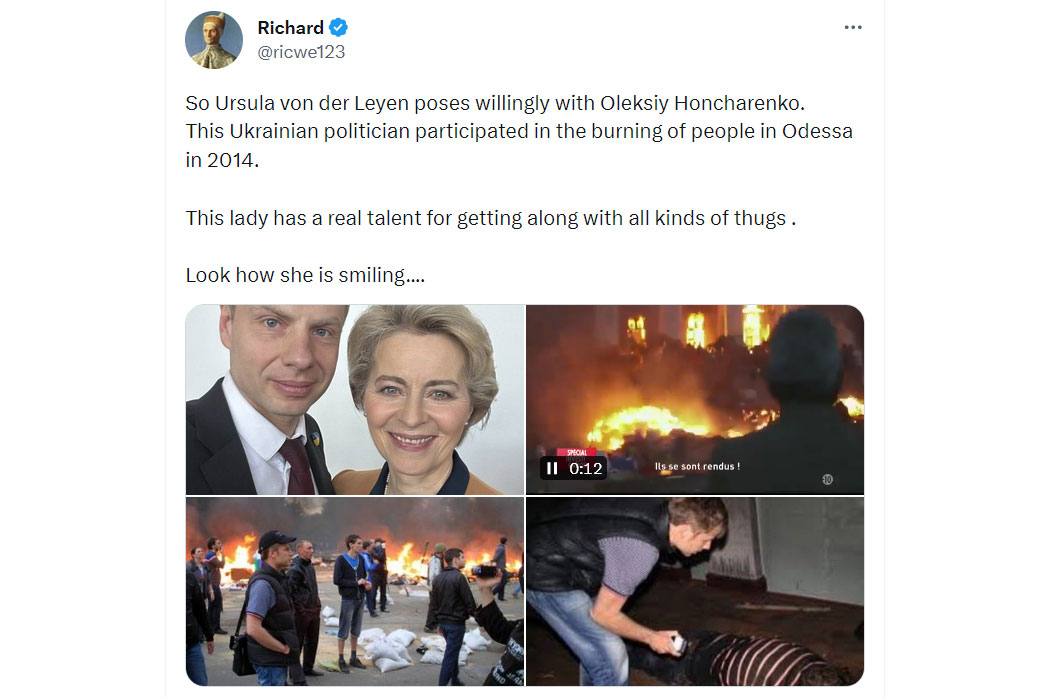Pause the video using the pause icon
This screenshot has width=1050, height=698.
552,468
